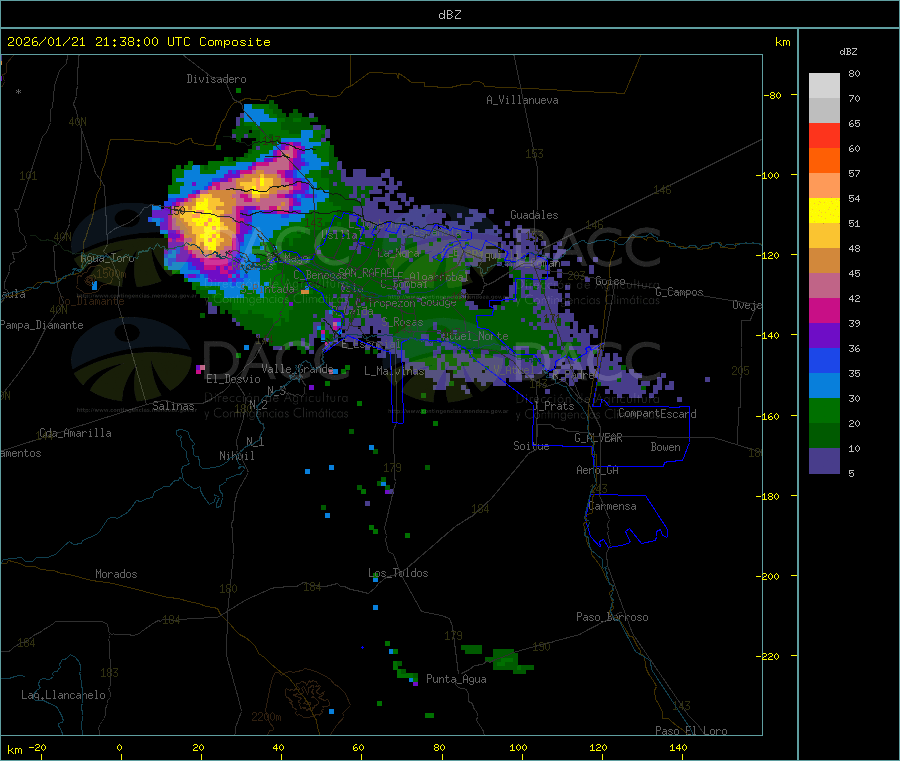Screen dimensions: 900x761
Task: Click the Lag.Llancanelo label
Action: 63,695
